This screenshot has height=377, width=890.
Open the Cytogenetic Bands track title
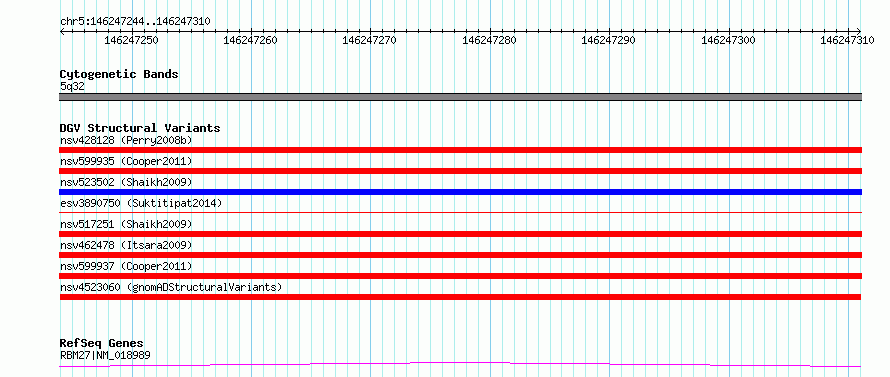click(x=119, y=74)
